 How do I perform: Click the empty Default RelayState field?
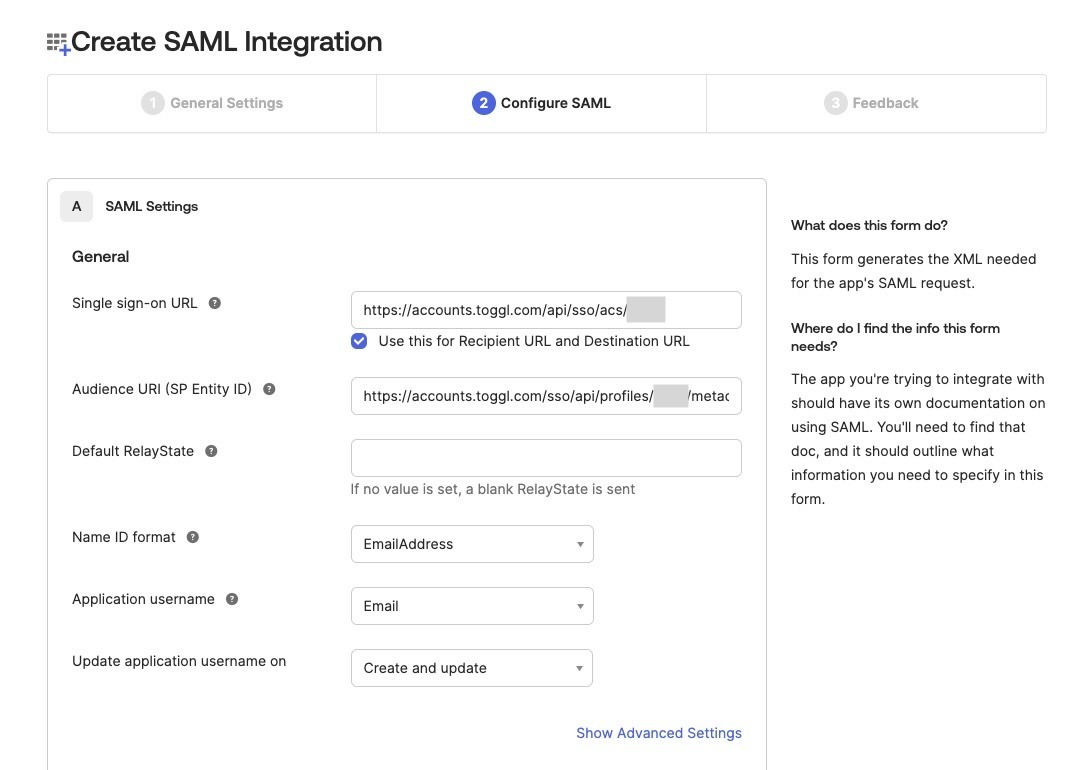tap(546, 458)
